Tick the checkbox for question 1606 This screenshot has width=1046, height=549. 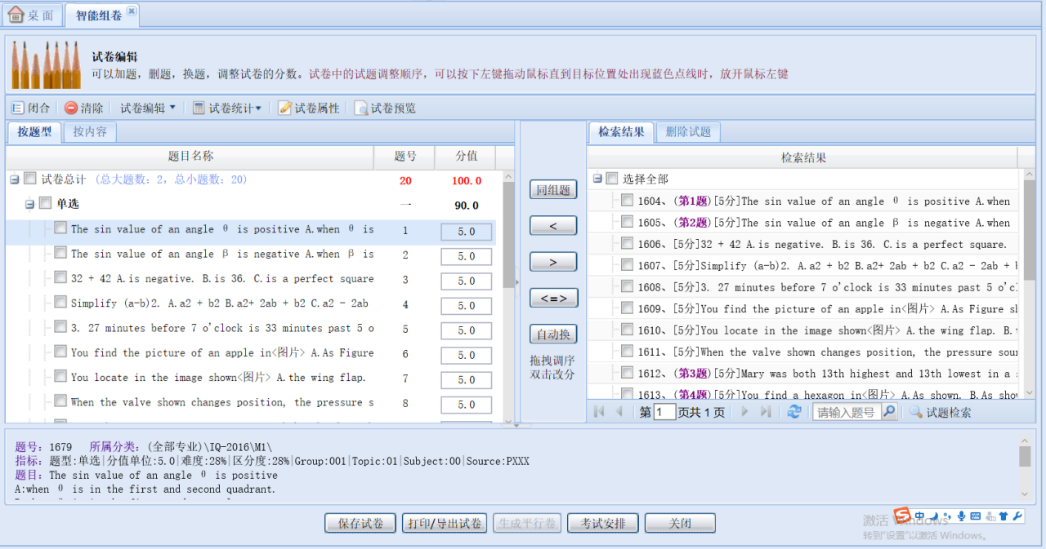pyautogui.click(x=626, y=244)
